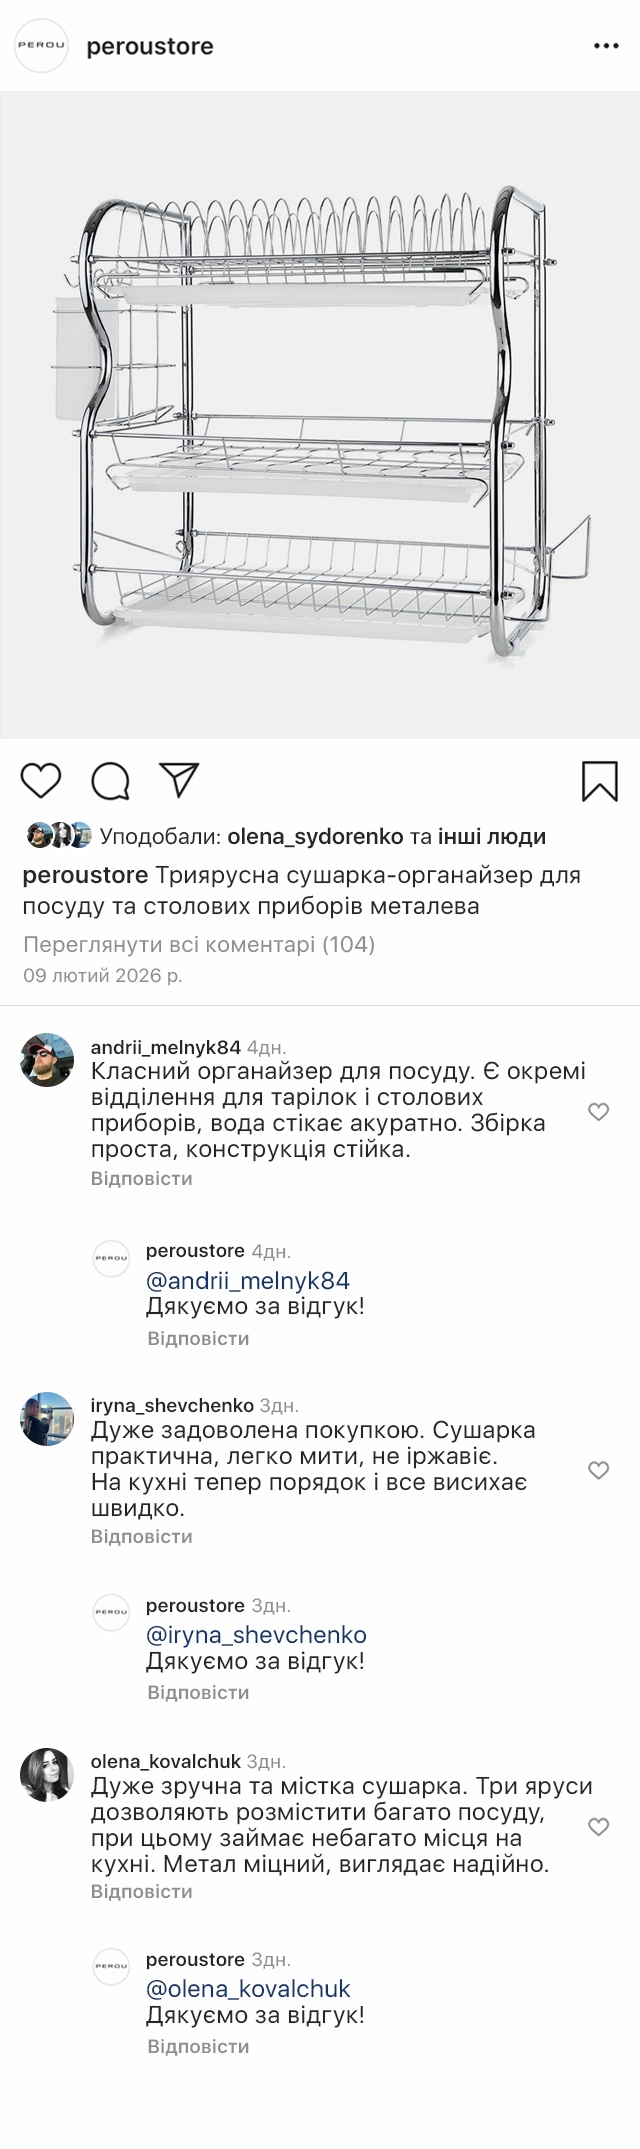Open olena_sydorenko's profile from likes

click(315, 836)
